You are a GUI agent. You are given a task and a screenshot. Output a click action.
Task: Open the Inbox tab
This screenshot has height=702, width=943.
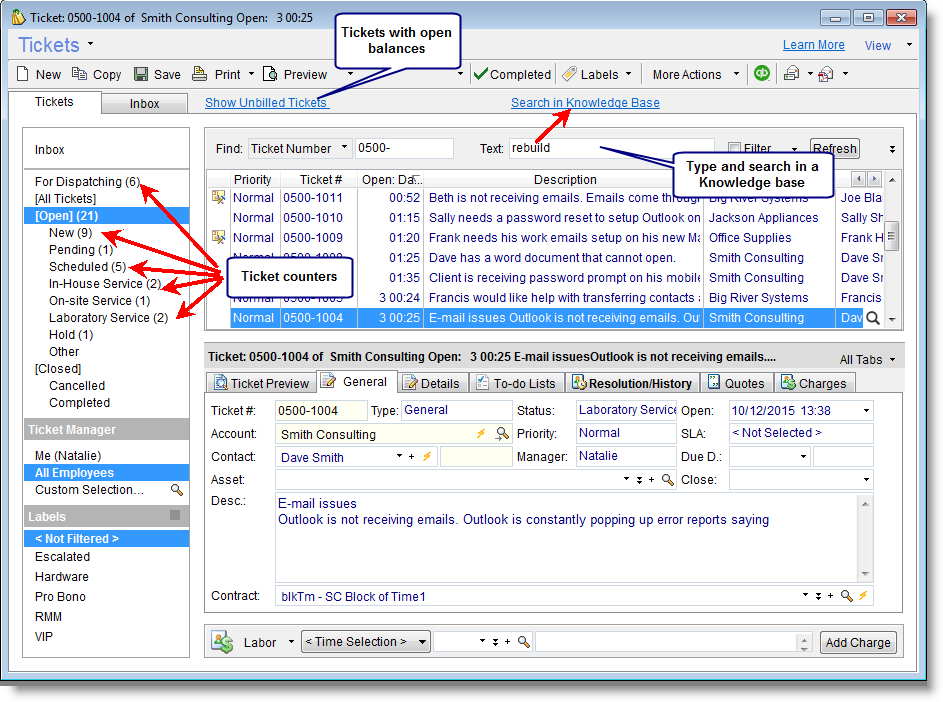(x=145, y=103)
